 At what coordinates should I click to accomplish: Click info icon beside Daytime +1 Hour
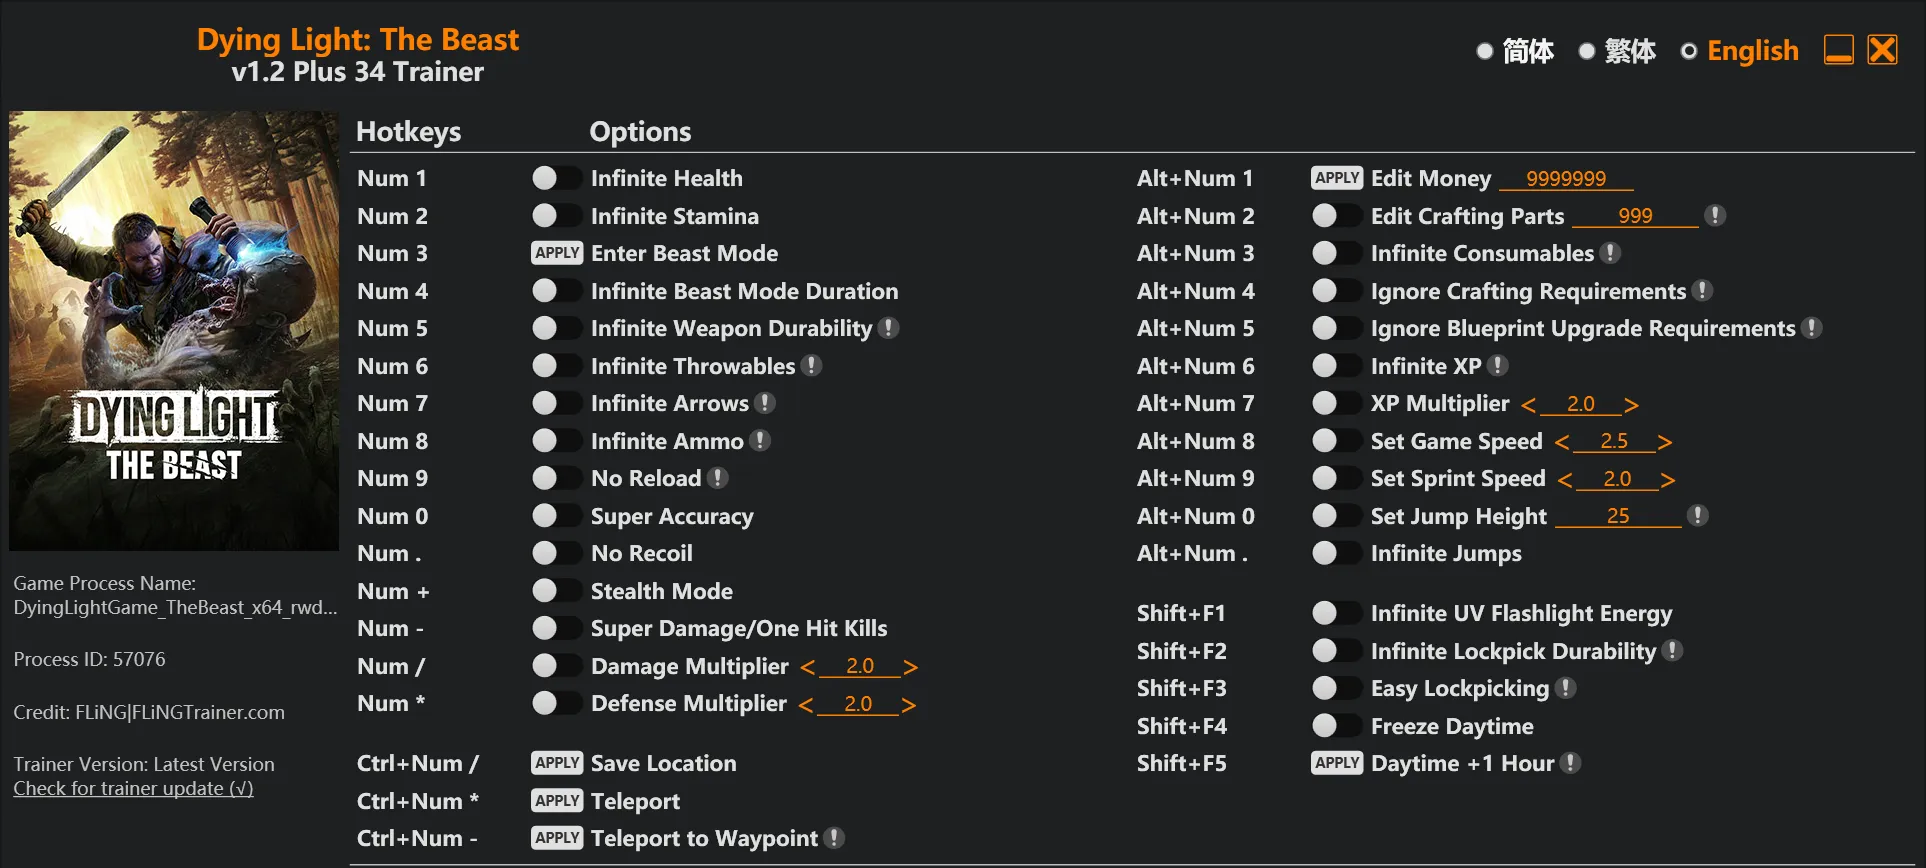pos(1571,763)
